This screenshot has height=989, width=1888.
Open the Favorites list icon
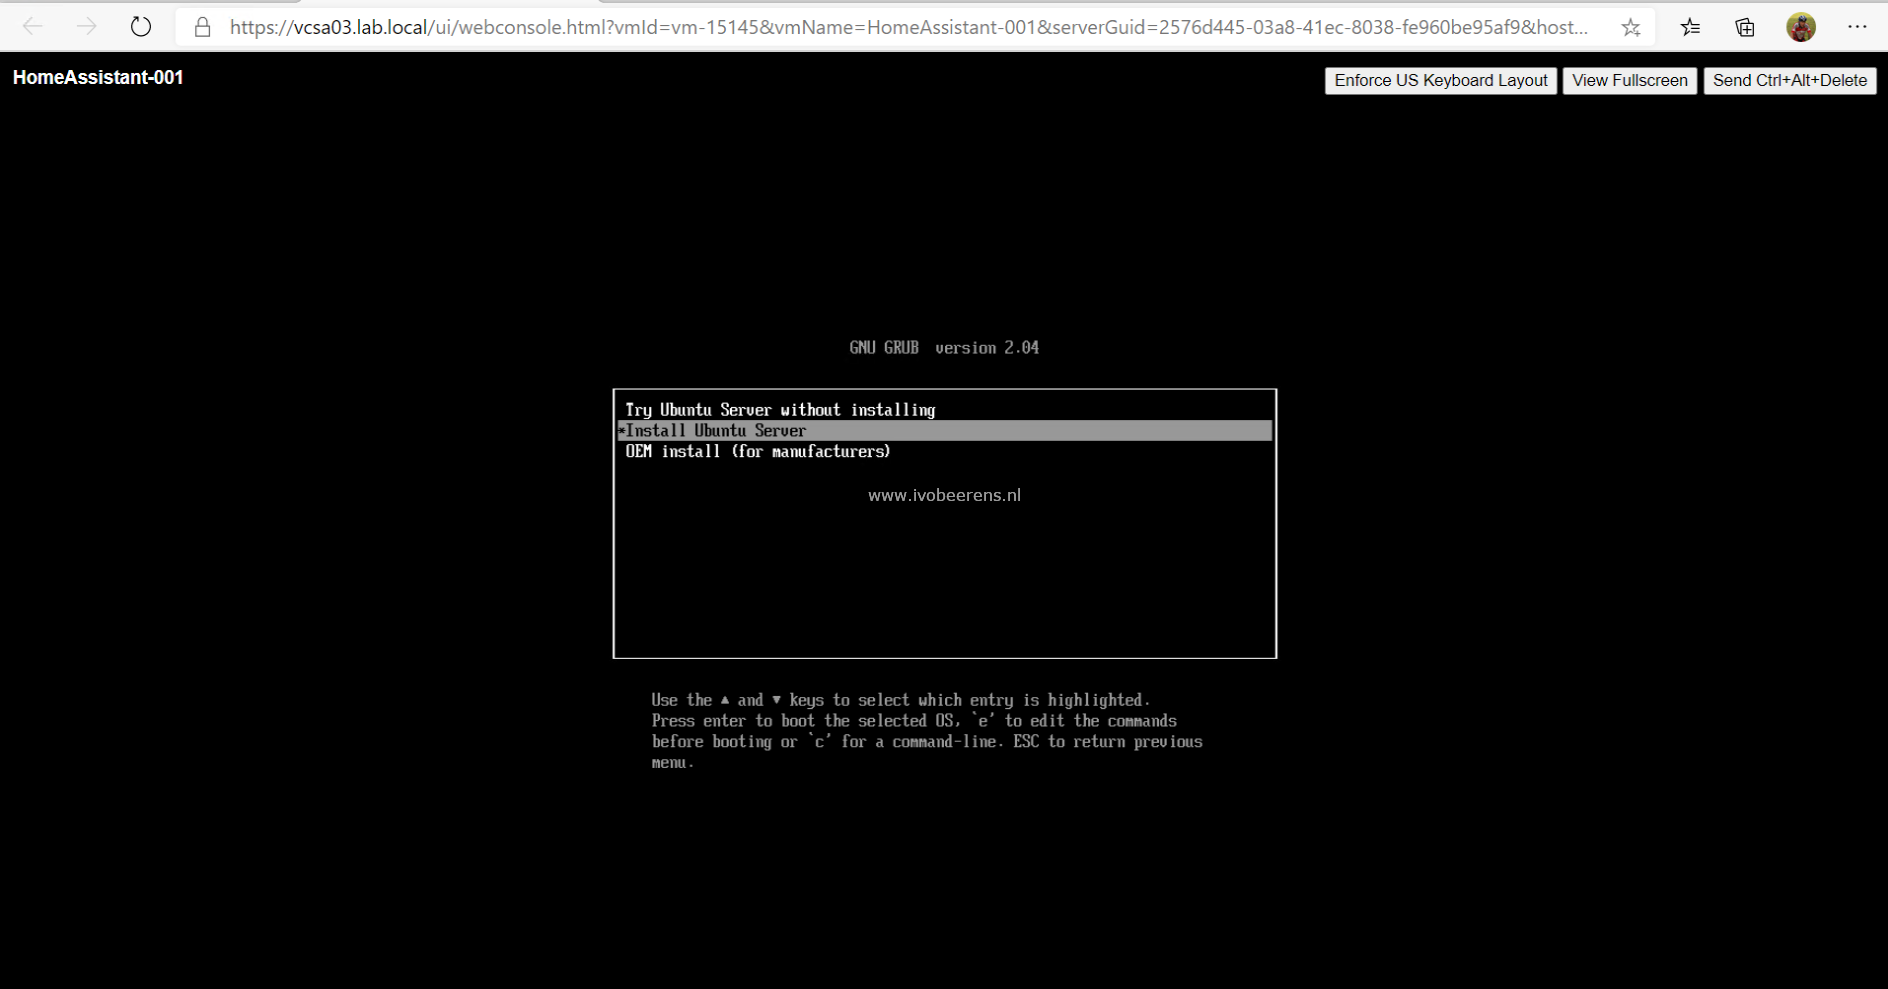(x=1690, y=28)
